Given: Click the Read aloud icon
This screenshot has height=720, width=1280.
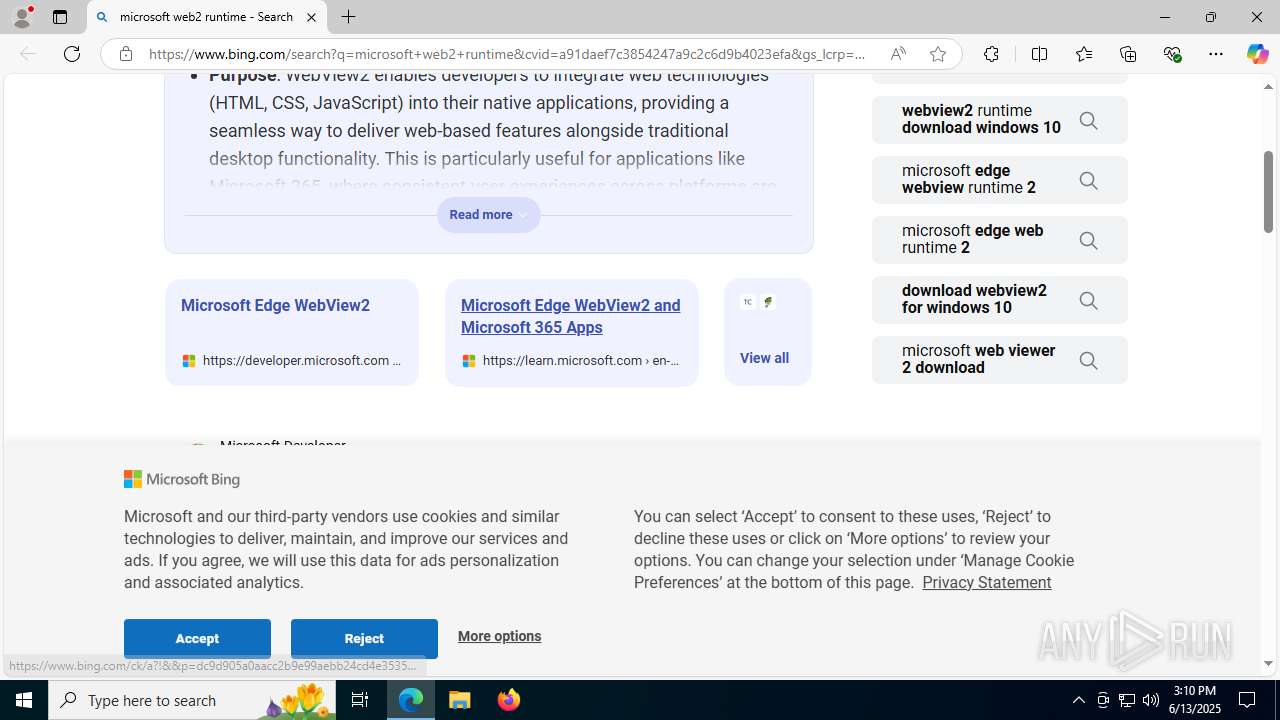Looking at the screenshot, I should [x=898, y=54].
